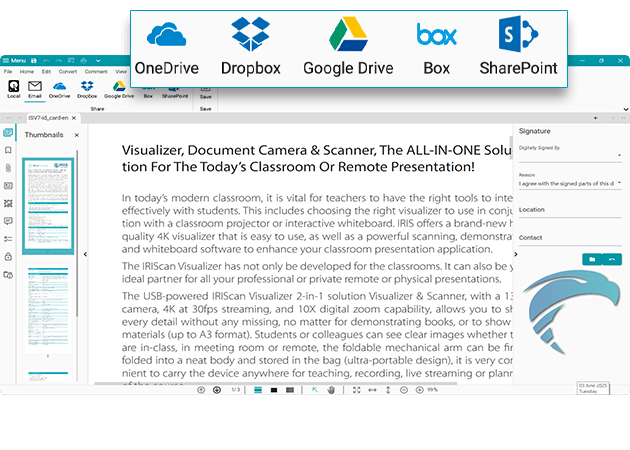Expand the ribbon collapse chevron at right
The image size is (630, 450).
tap(626, 109)
